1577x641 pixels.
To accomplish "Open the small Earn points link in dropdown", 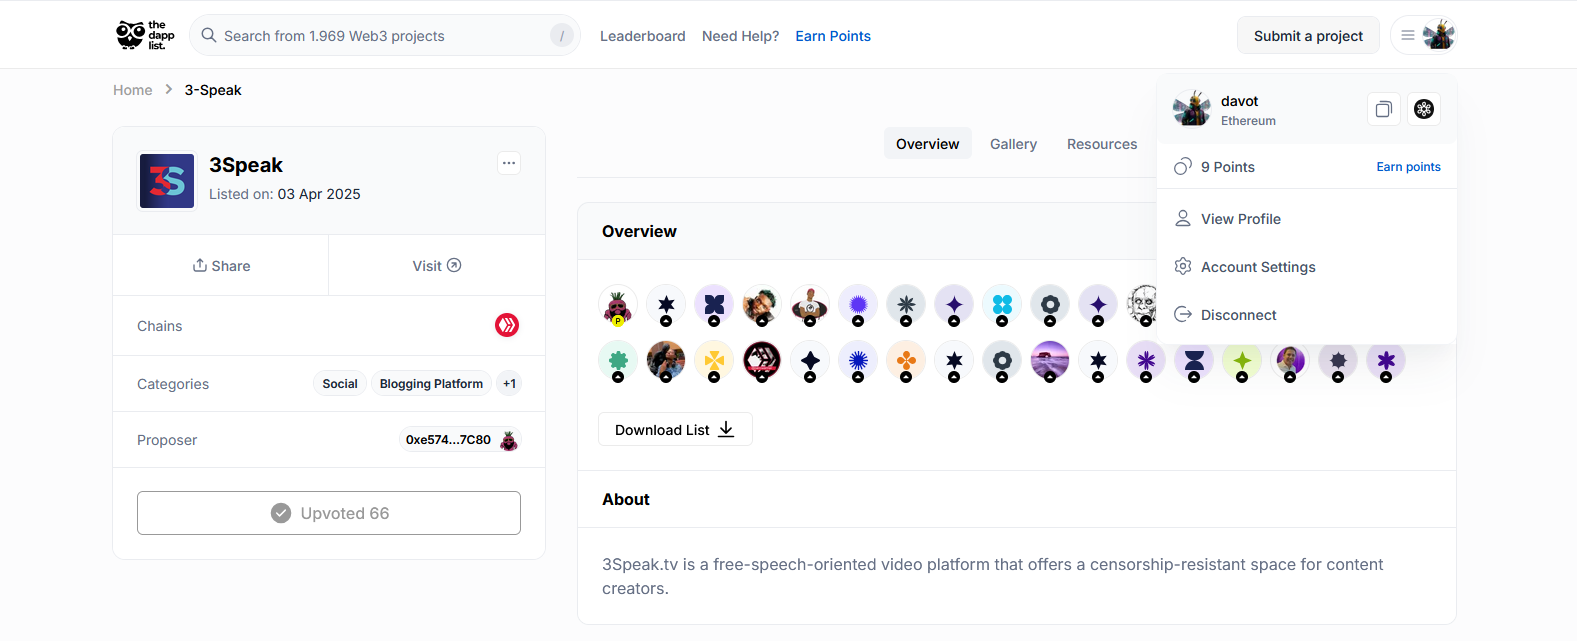I will click(x=1408, y=167).
